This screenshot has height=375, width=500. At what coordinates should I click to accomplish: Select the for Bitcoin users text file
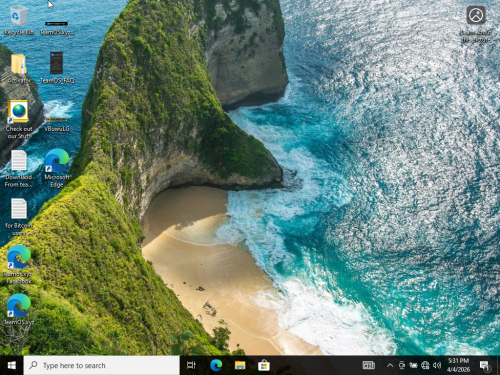tap(19, 216)
